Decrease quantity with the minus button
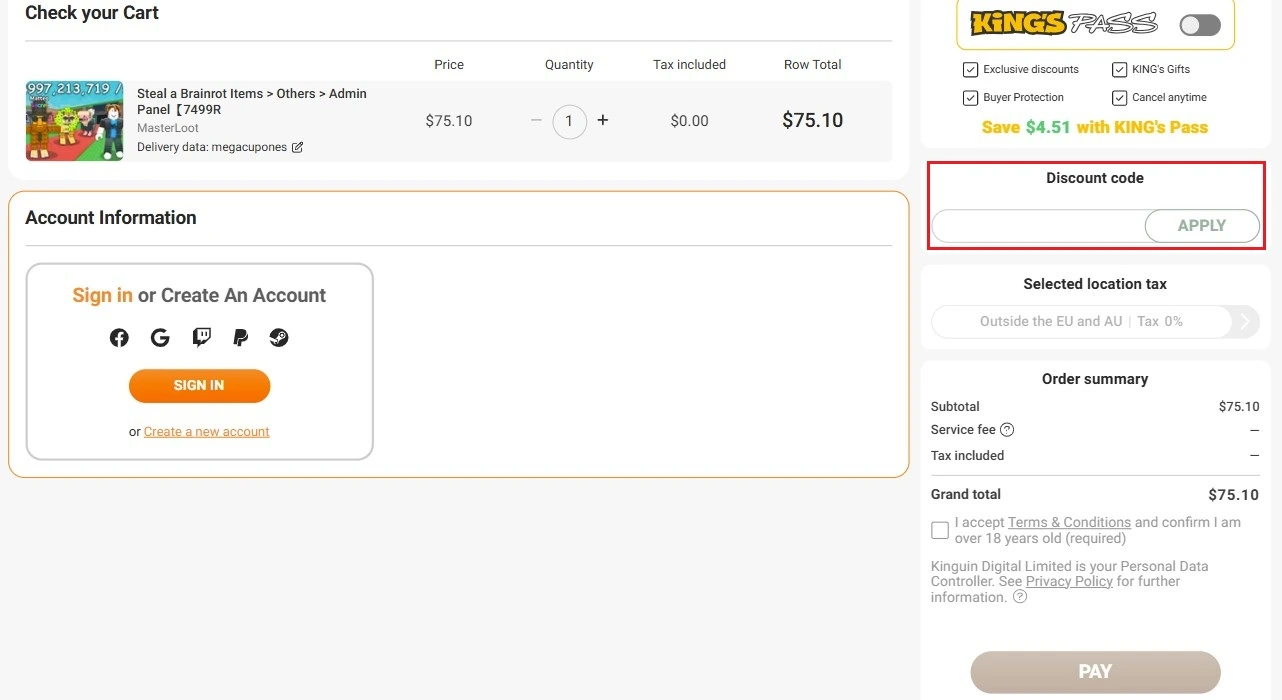This screenshot has width=1282, height=700. pyautogui.click(x=536, y=120)
